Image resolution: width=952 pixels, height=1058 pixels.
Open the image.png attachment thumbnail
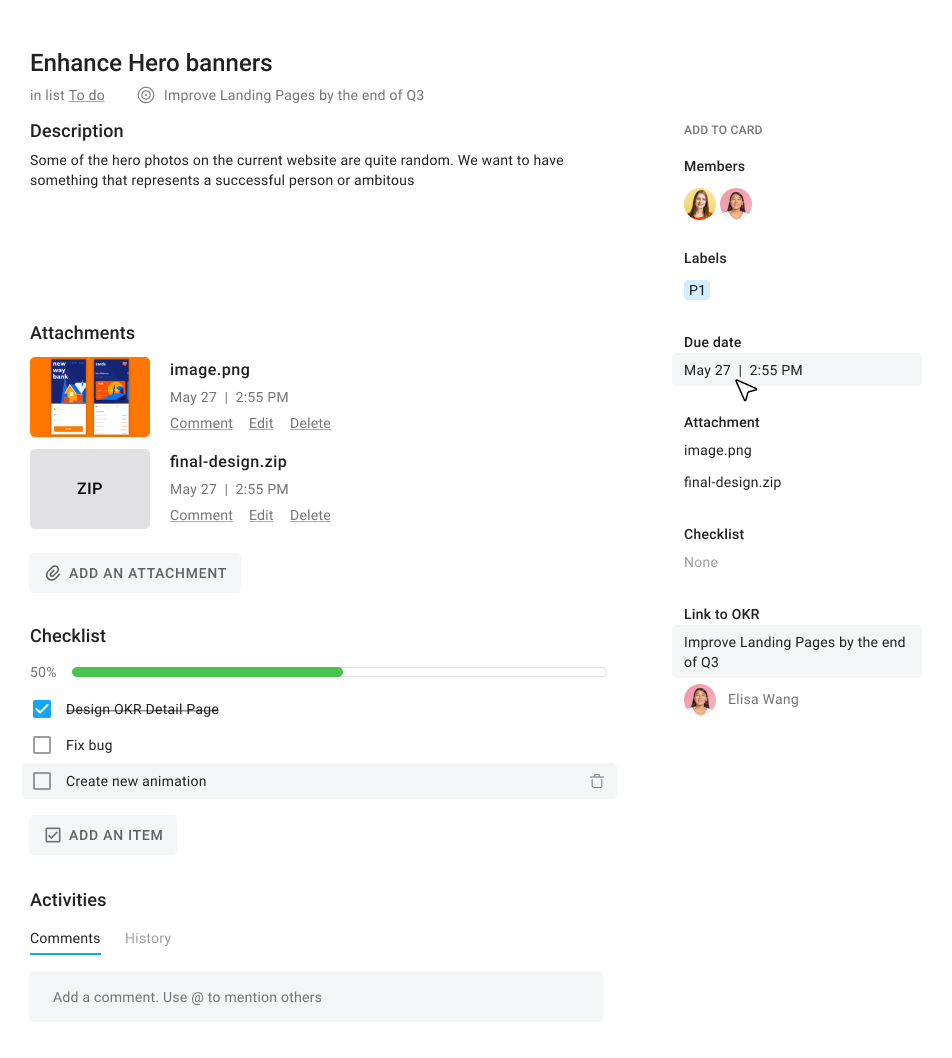(90, 397)
